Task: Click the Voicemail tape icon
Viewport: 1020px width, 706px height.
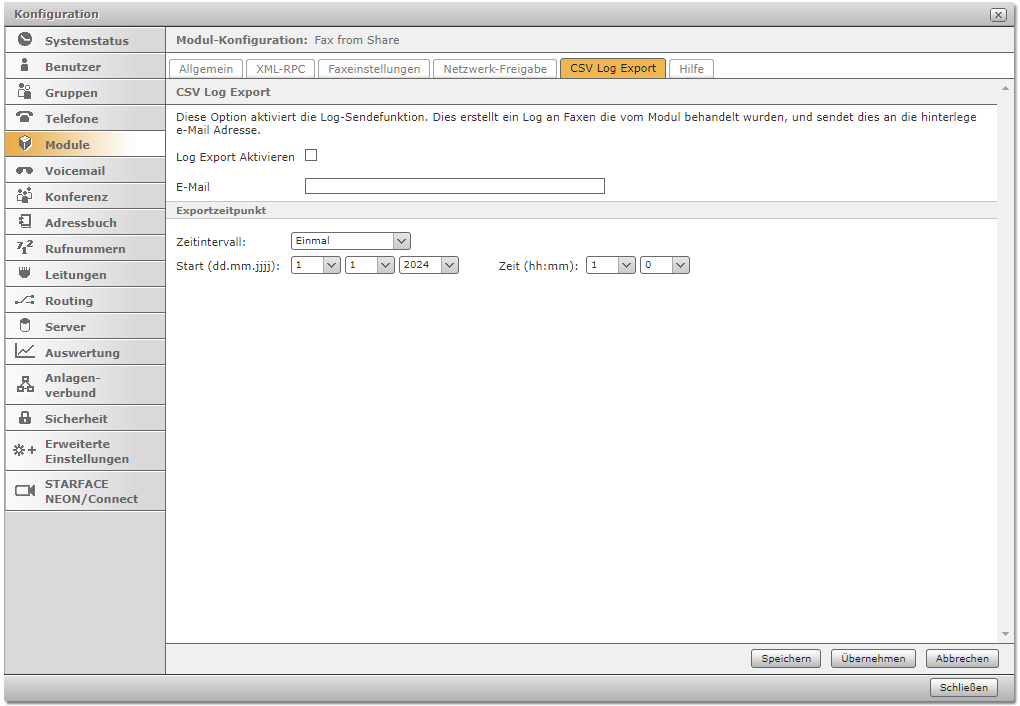Action: tap(25, 171)
